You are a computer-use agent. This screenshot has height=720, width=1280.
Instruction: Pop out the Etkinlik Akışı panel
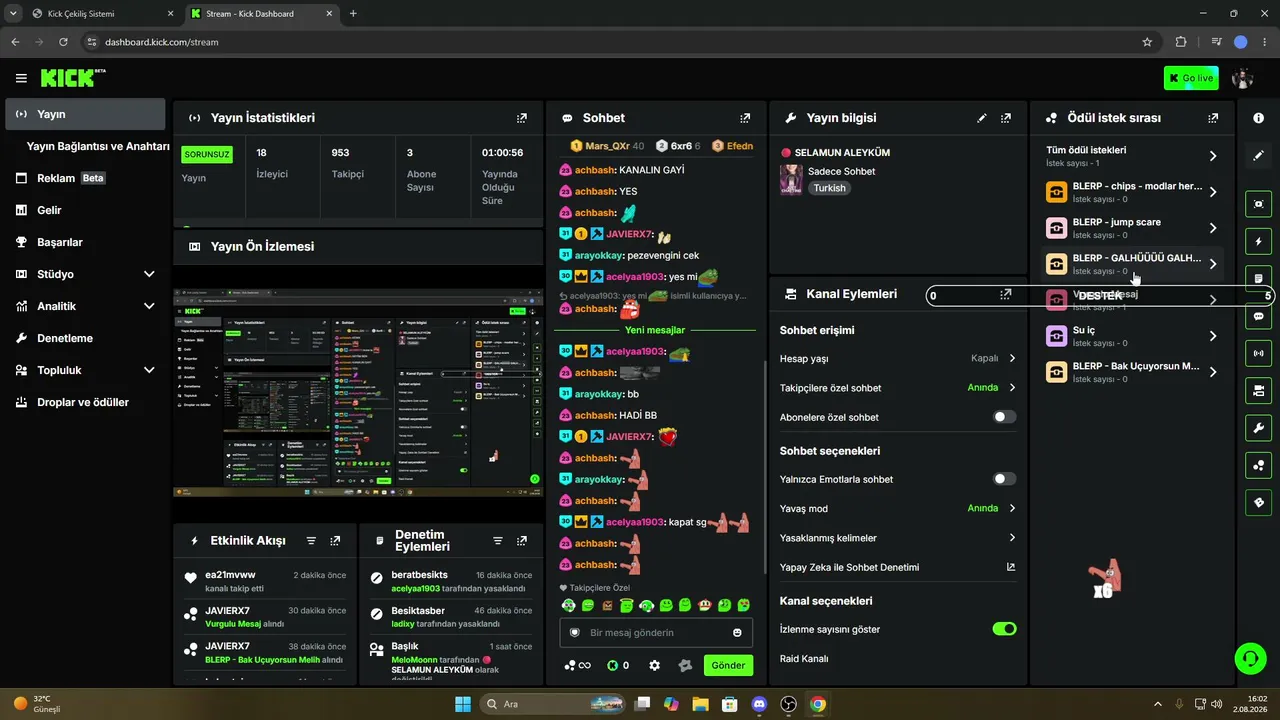click(x=335, y=541)
